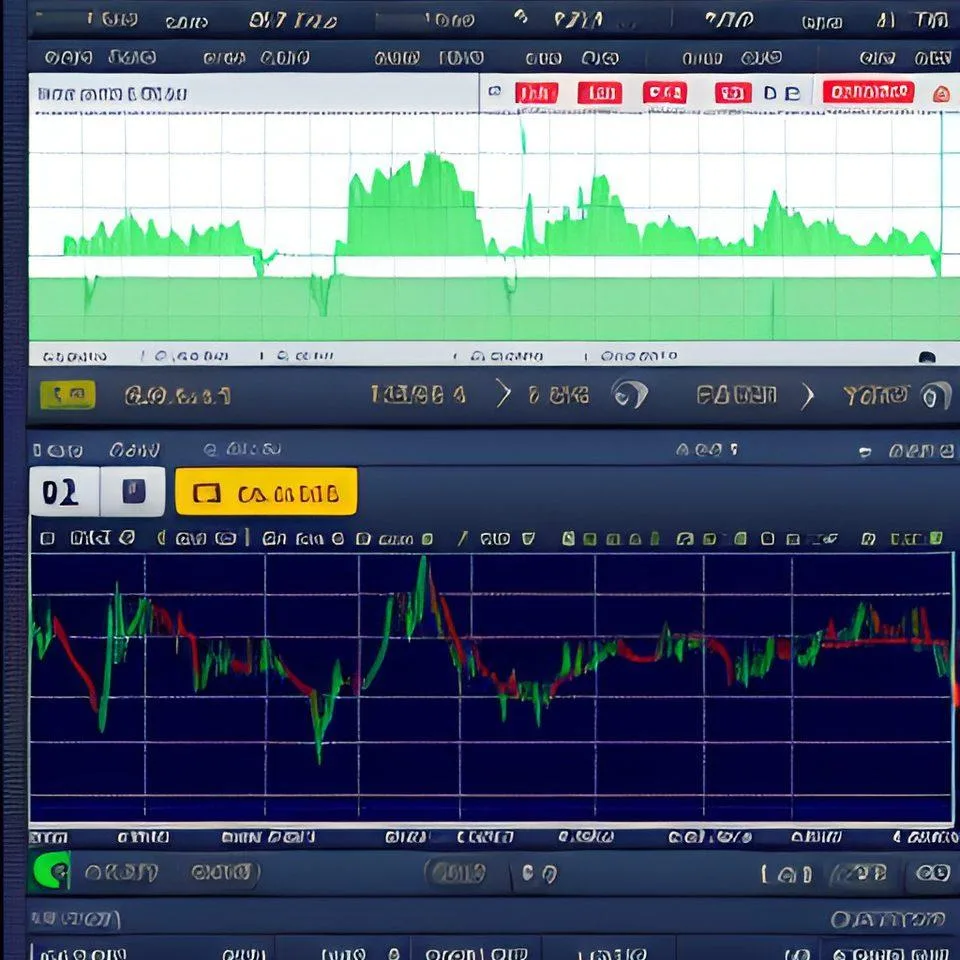Screen dimensions: 960x960
Task: Click the circular icon in center of middle bar
Action: tap(629, 395)
